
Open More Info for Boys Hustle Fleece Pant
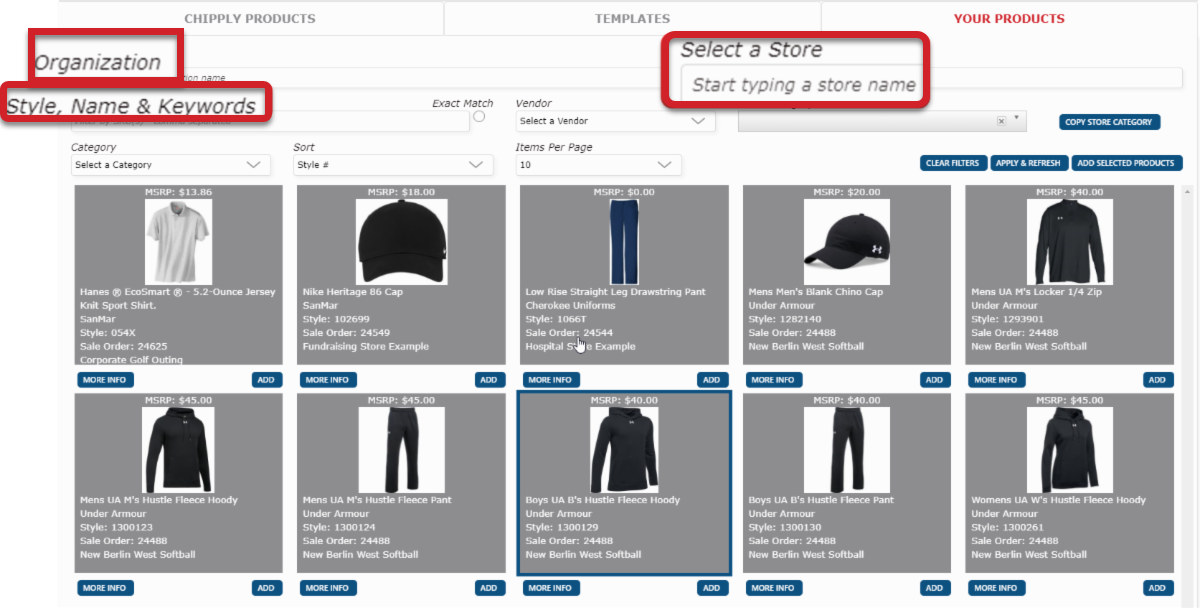pos(773,588)
